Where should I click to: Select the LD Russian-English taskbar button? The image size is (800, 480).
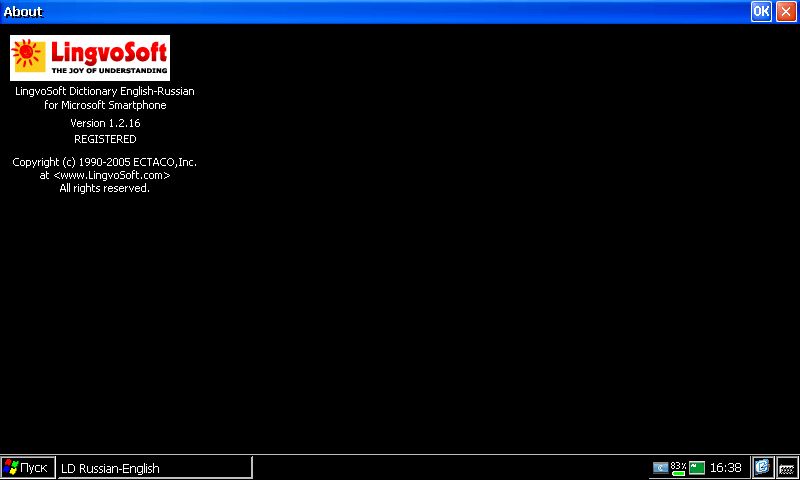155,467
